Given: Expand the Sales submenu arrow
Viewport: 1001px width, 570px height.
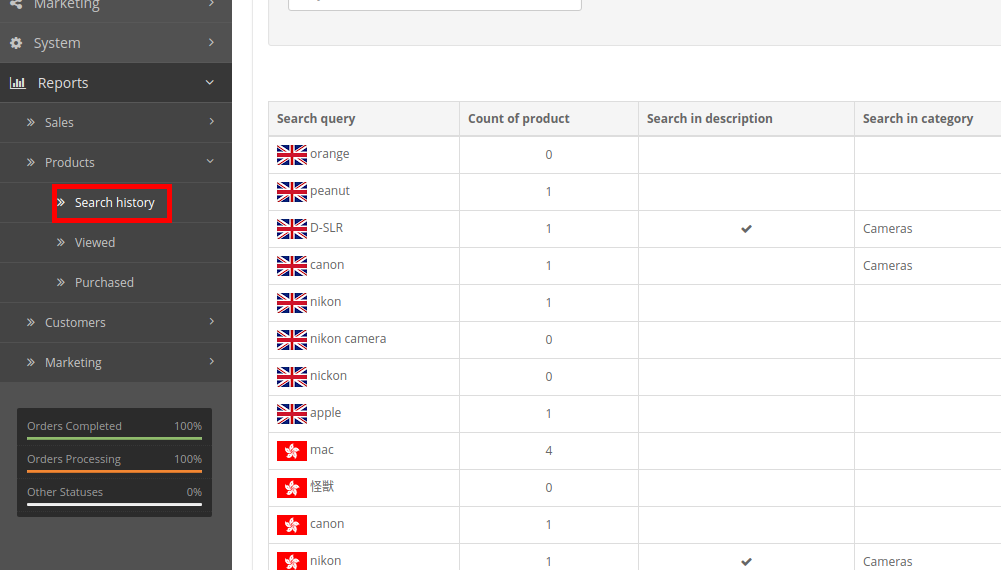Looking at the screenshot, I should pos(211,121).
